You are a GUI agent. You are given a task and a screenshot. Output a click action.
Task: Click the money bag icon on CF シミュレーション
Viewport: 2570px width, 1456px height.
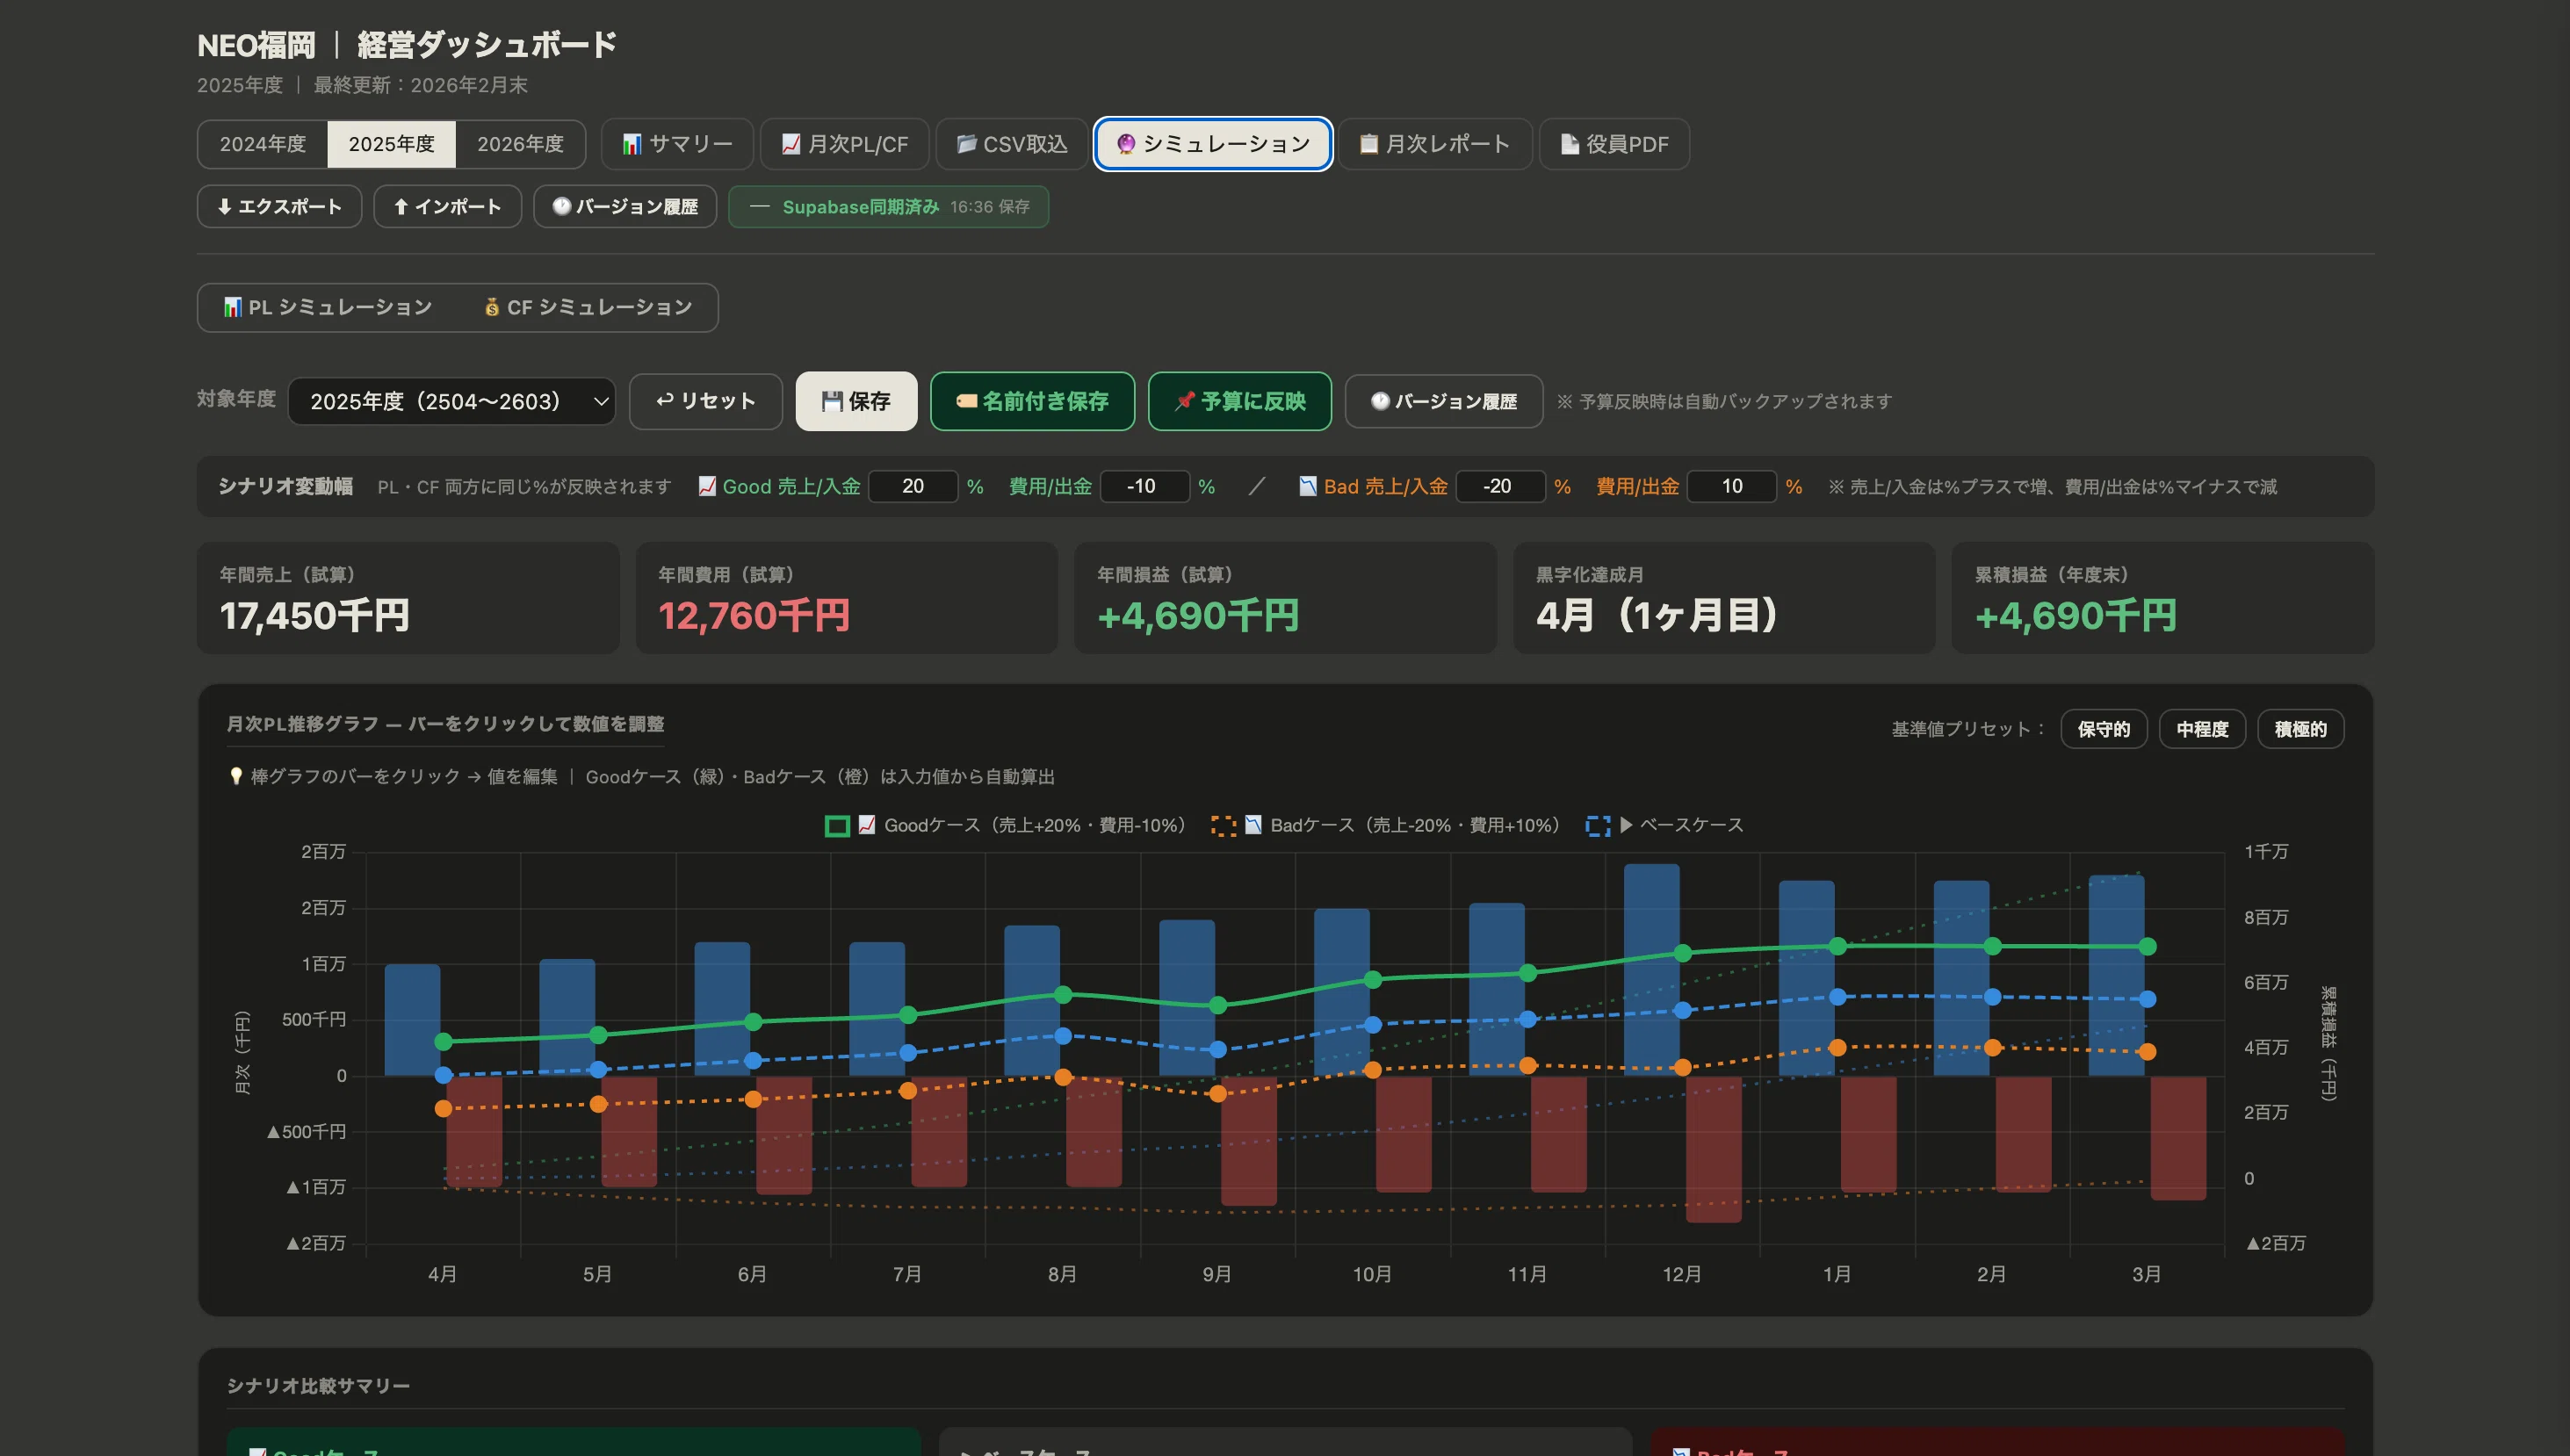coord(492,307)
